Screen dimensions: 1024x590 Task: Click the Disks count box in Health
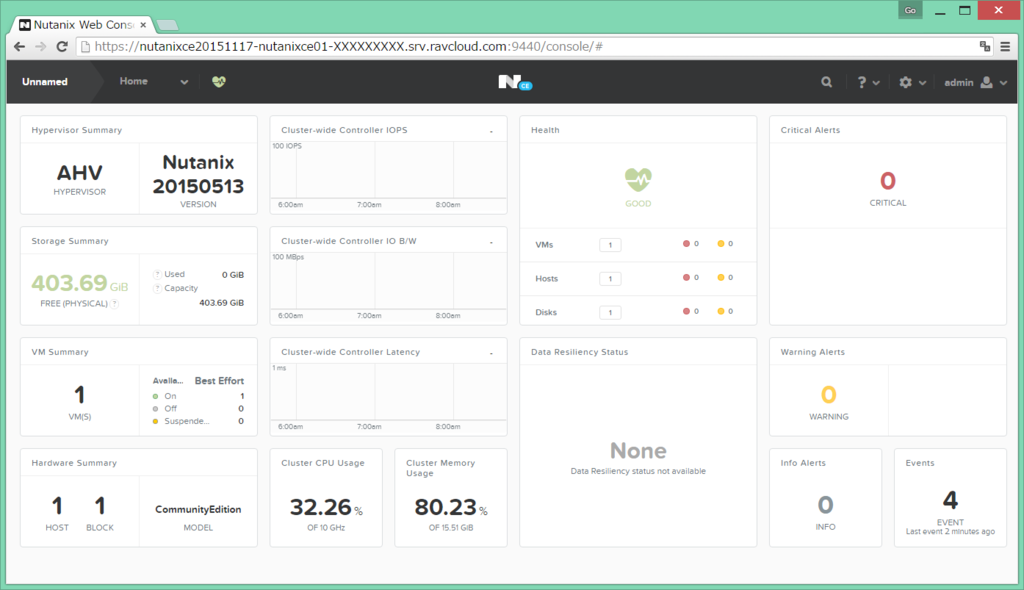[610, 312]
